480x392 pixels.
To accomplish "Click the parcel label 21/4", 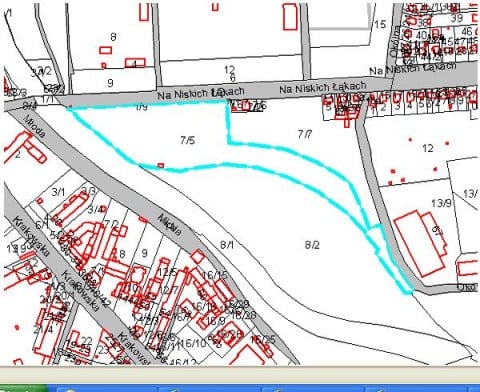I will (x=43, y=330).
